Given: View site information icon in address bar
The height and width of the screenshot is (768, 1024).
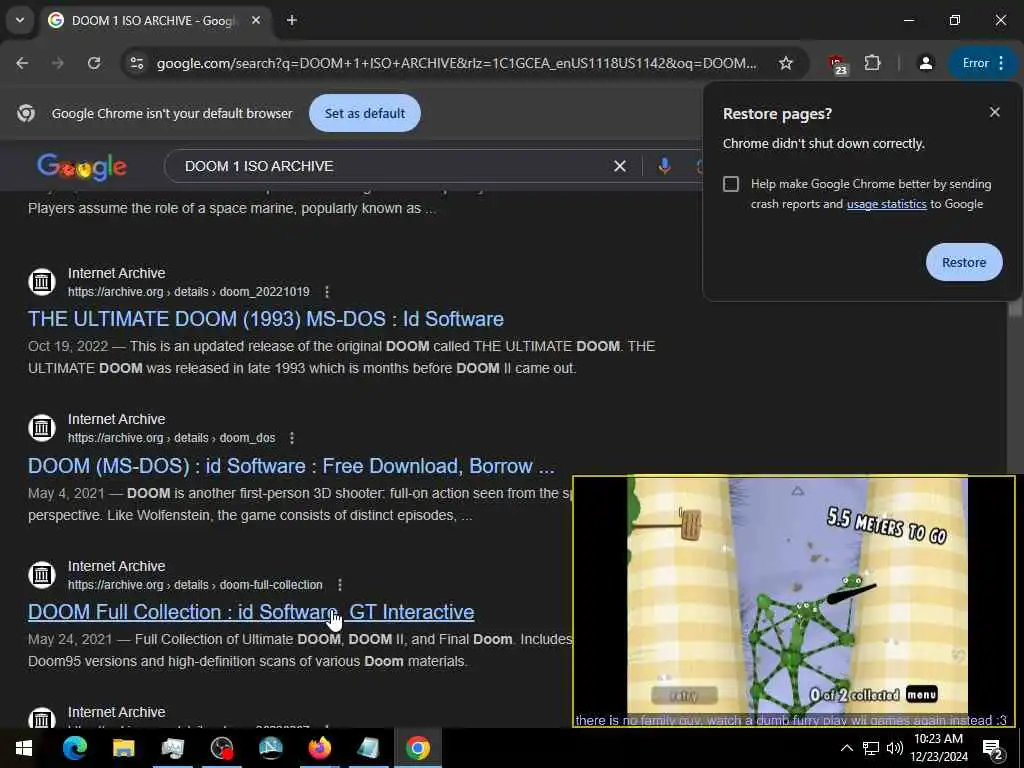Looking at the screenshot, I should 136,63.
